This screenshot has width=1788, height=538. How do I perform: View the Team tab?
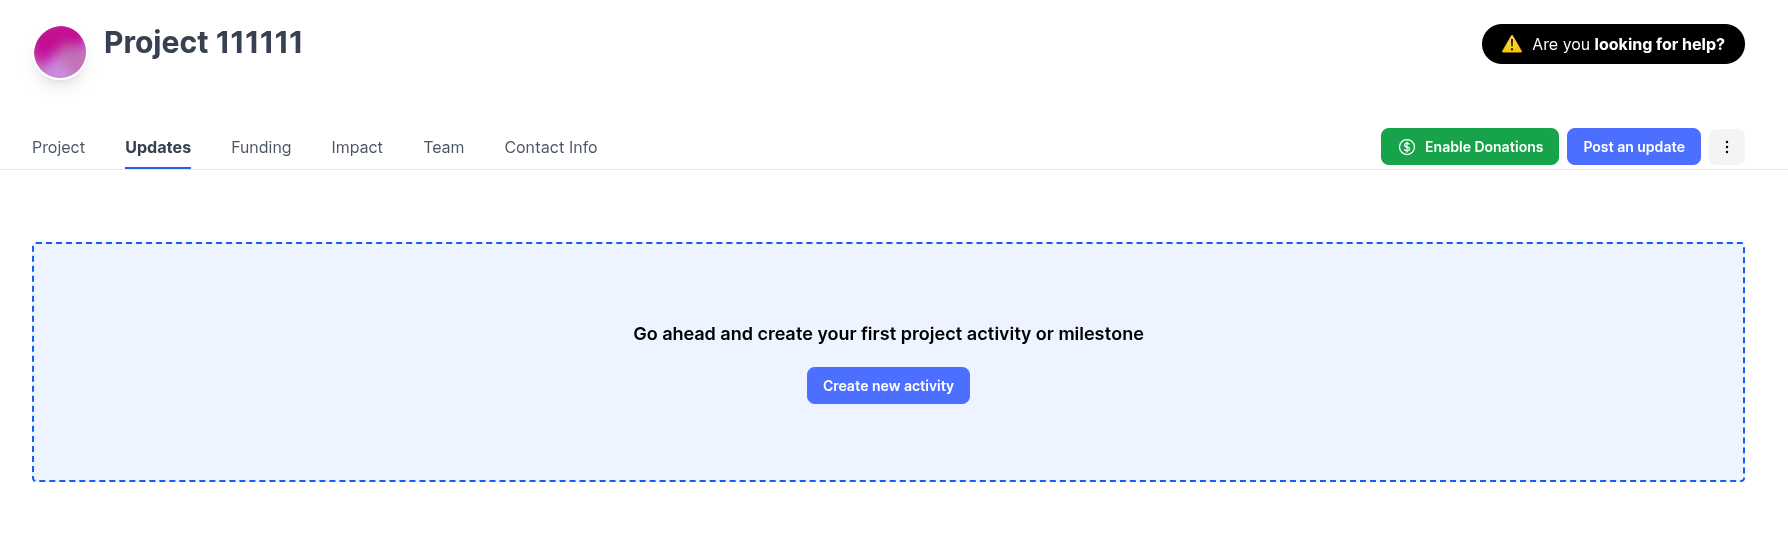click(x=443, y=147)
